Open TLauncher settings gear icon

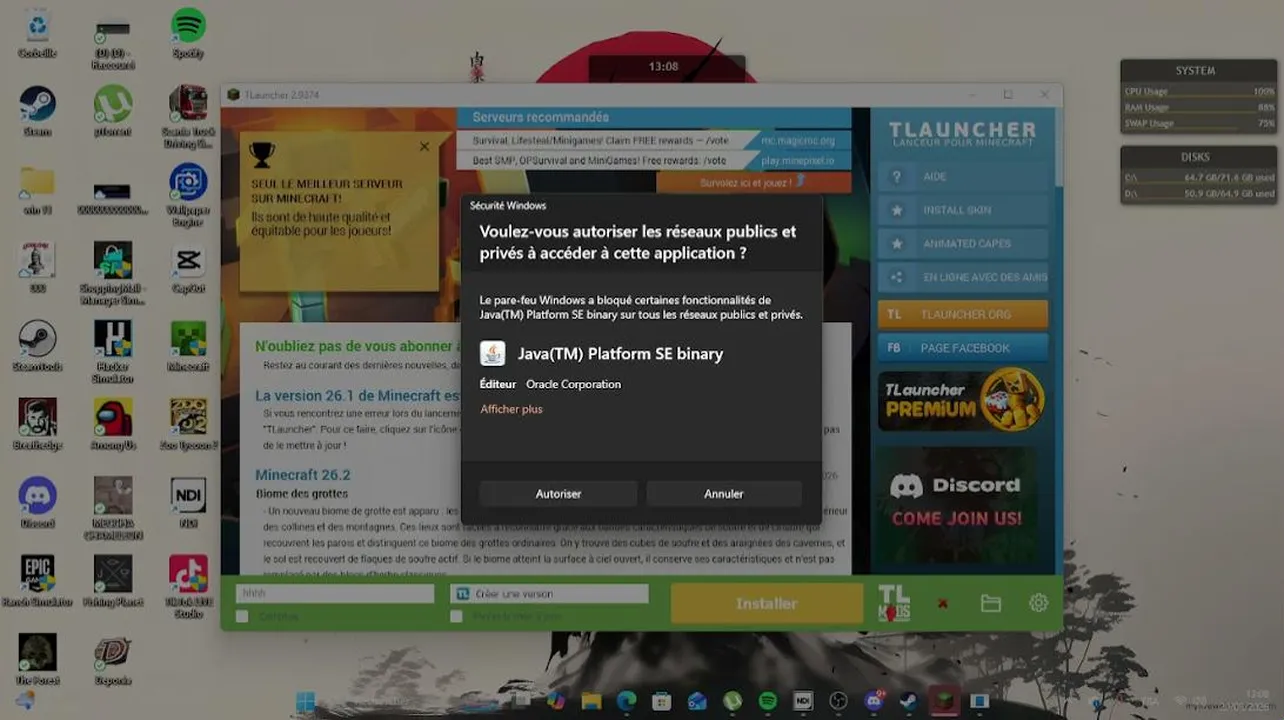point(1038,603)
